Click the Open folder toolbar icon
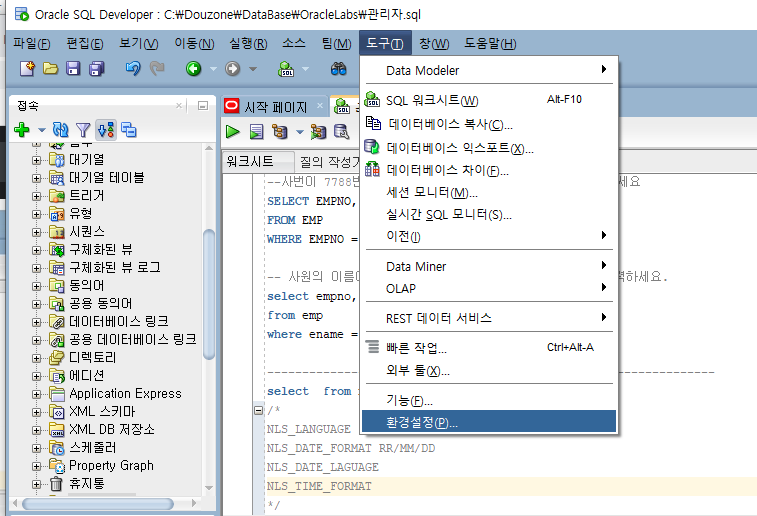The height and width of the screenshot is (516, 757). pyautogui.click(x=50, y=69)
